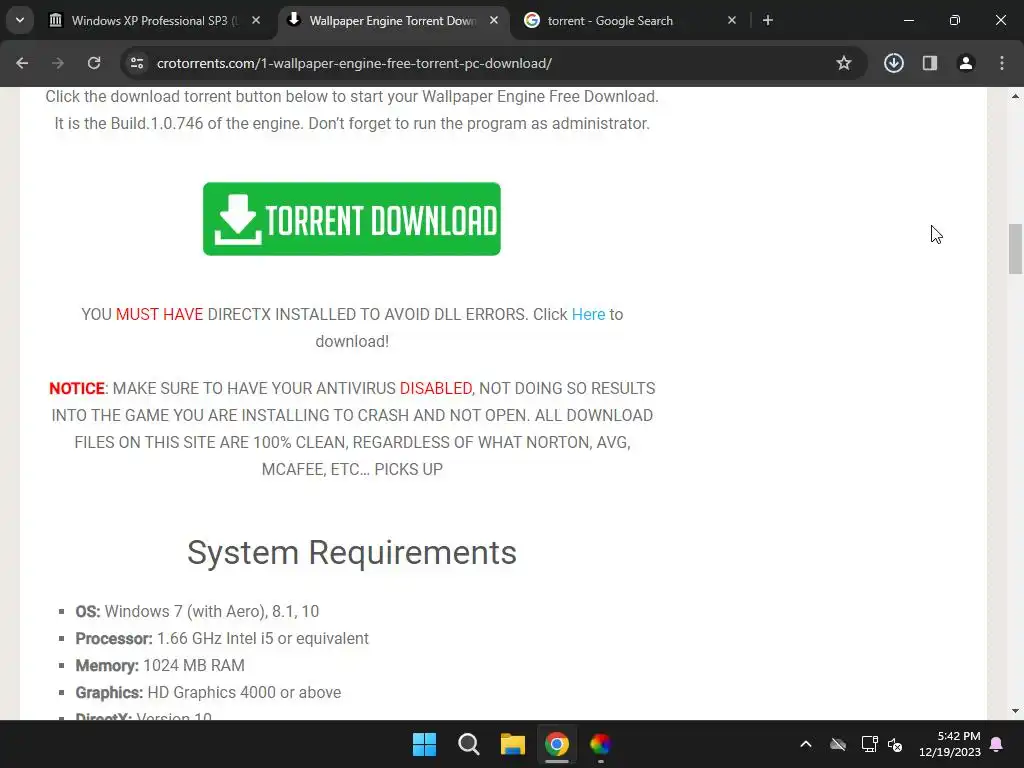Screen dimensions: 1024x768
Task: Open the Chrome profile menu
Action: (966, 63)
